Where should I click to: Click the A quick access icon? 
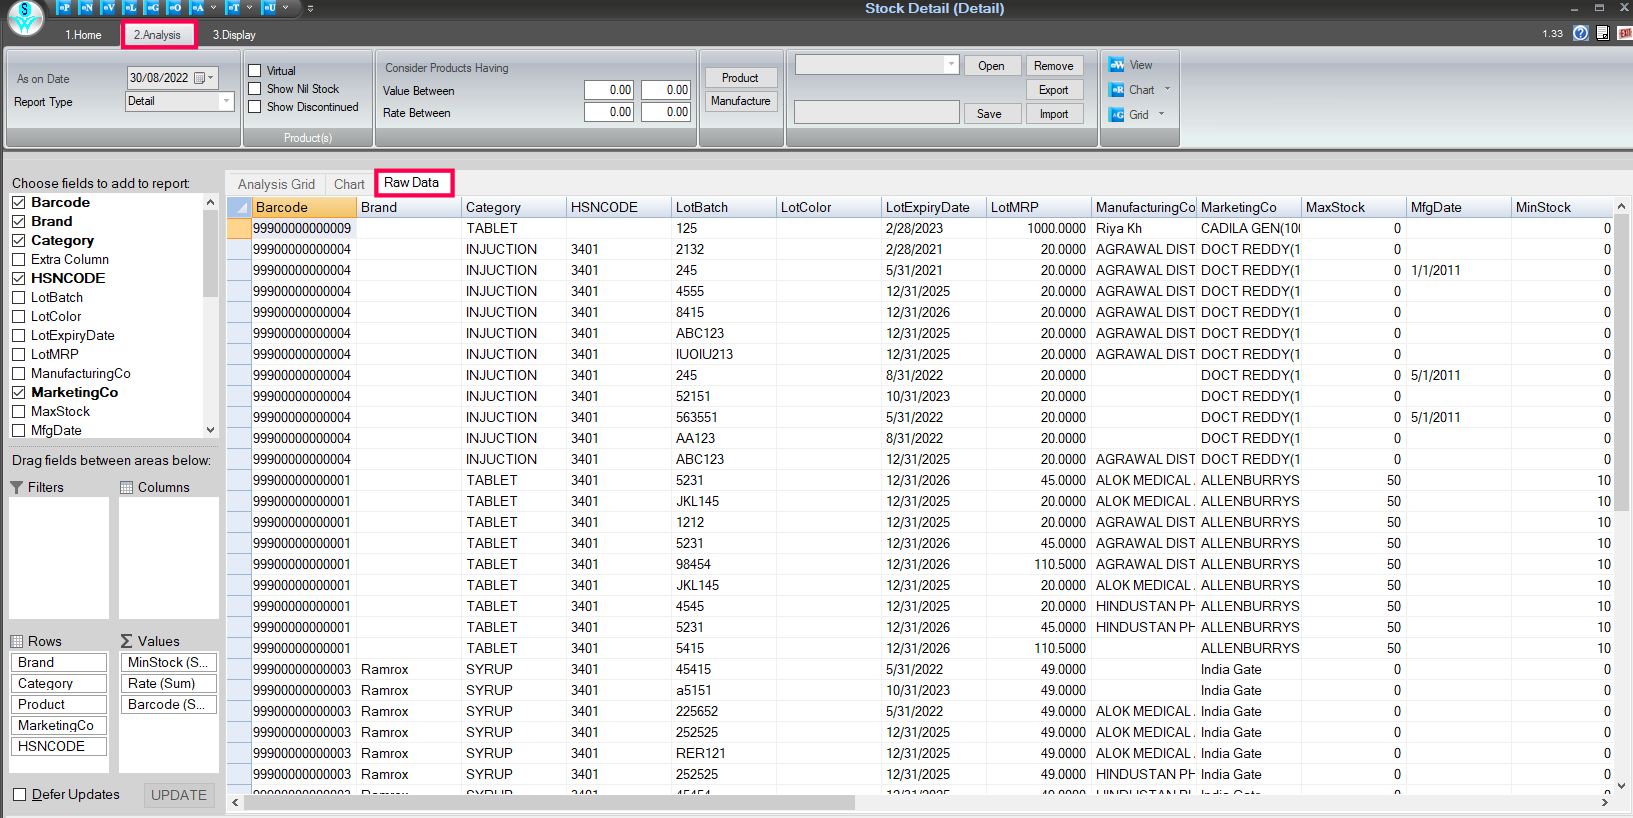(x=197, y=8)
